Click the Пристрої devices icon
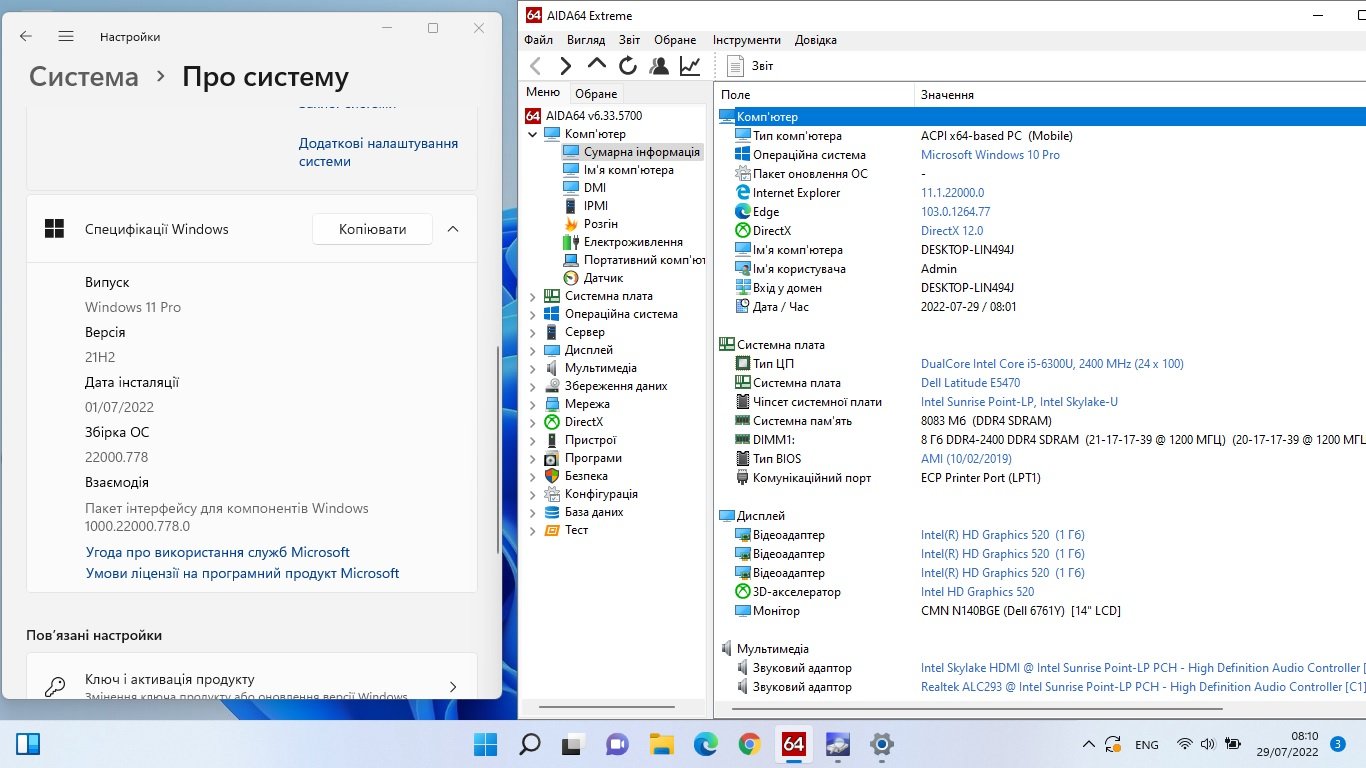 point(552,440)
